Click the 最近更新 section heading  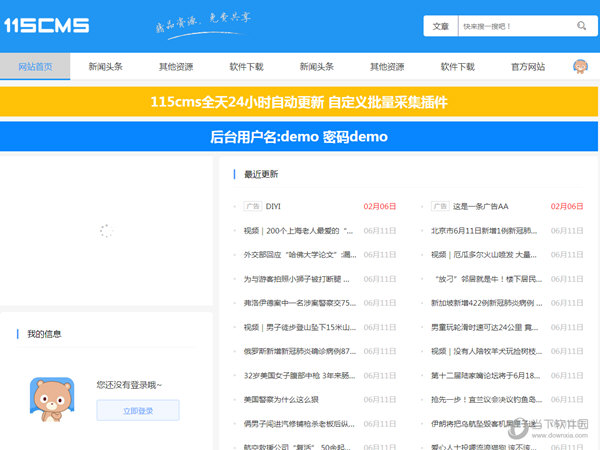261,174
